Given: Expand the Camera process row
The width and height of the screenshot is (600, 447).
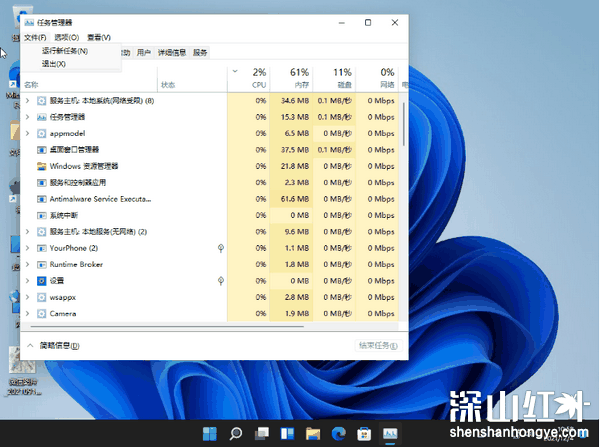Looking at the screenshot, I should [x=27, y=314].
